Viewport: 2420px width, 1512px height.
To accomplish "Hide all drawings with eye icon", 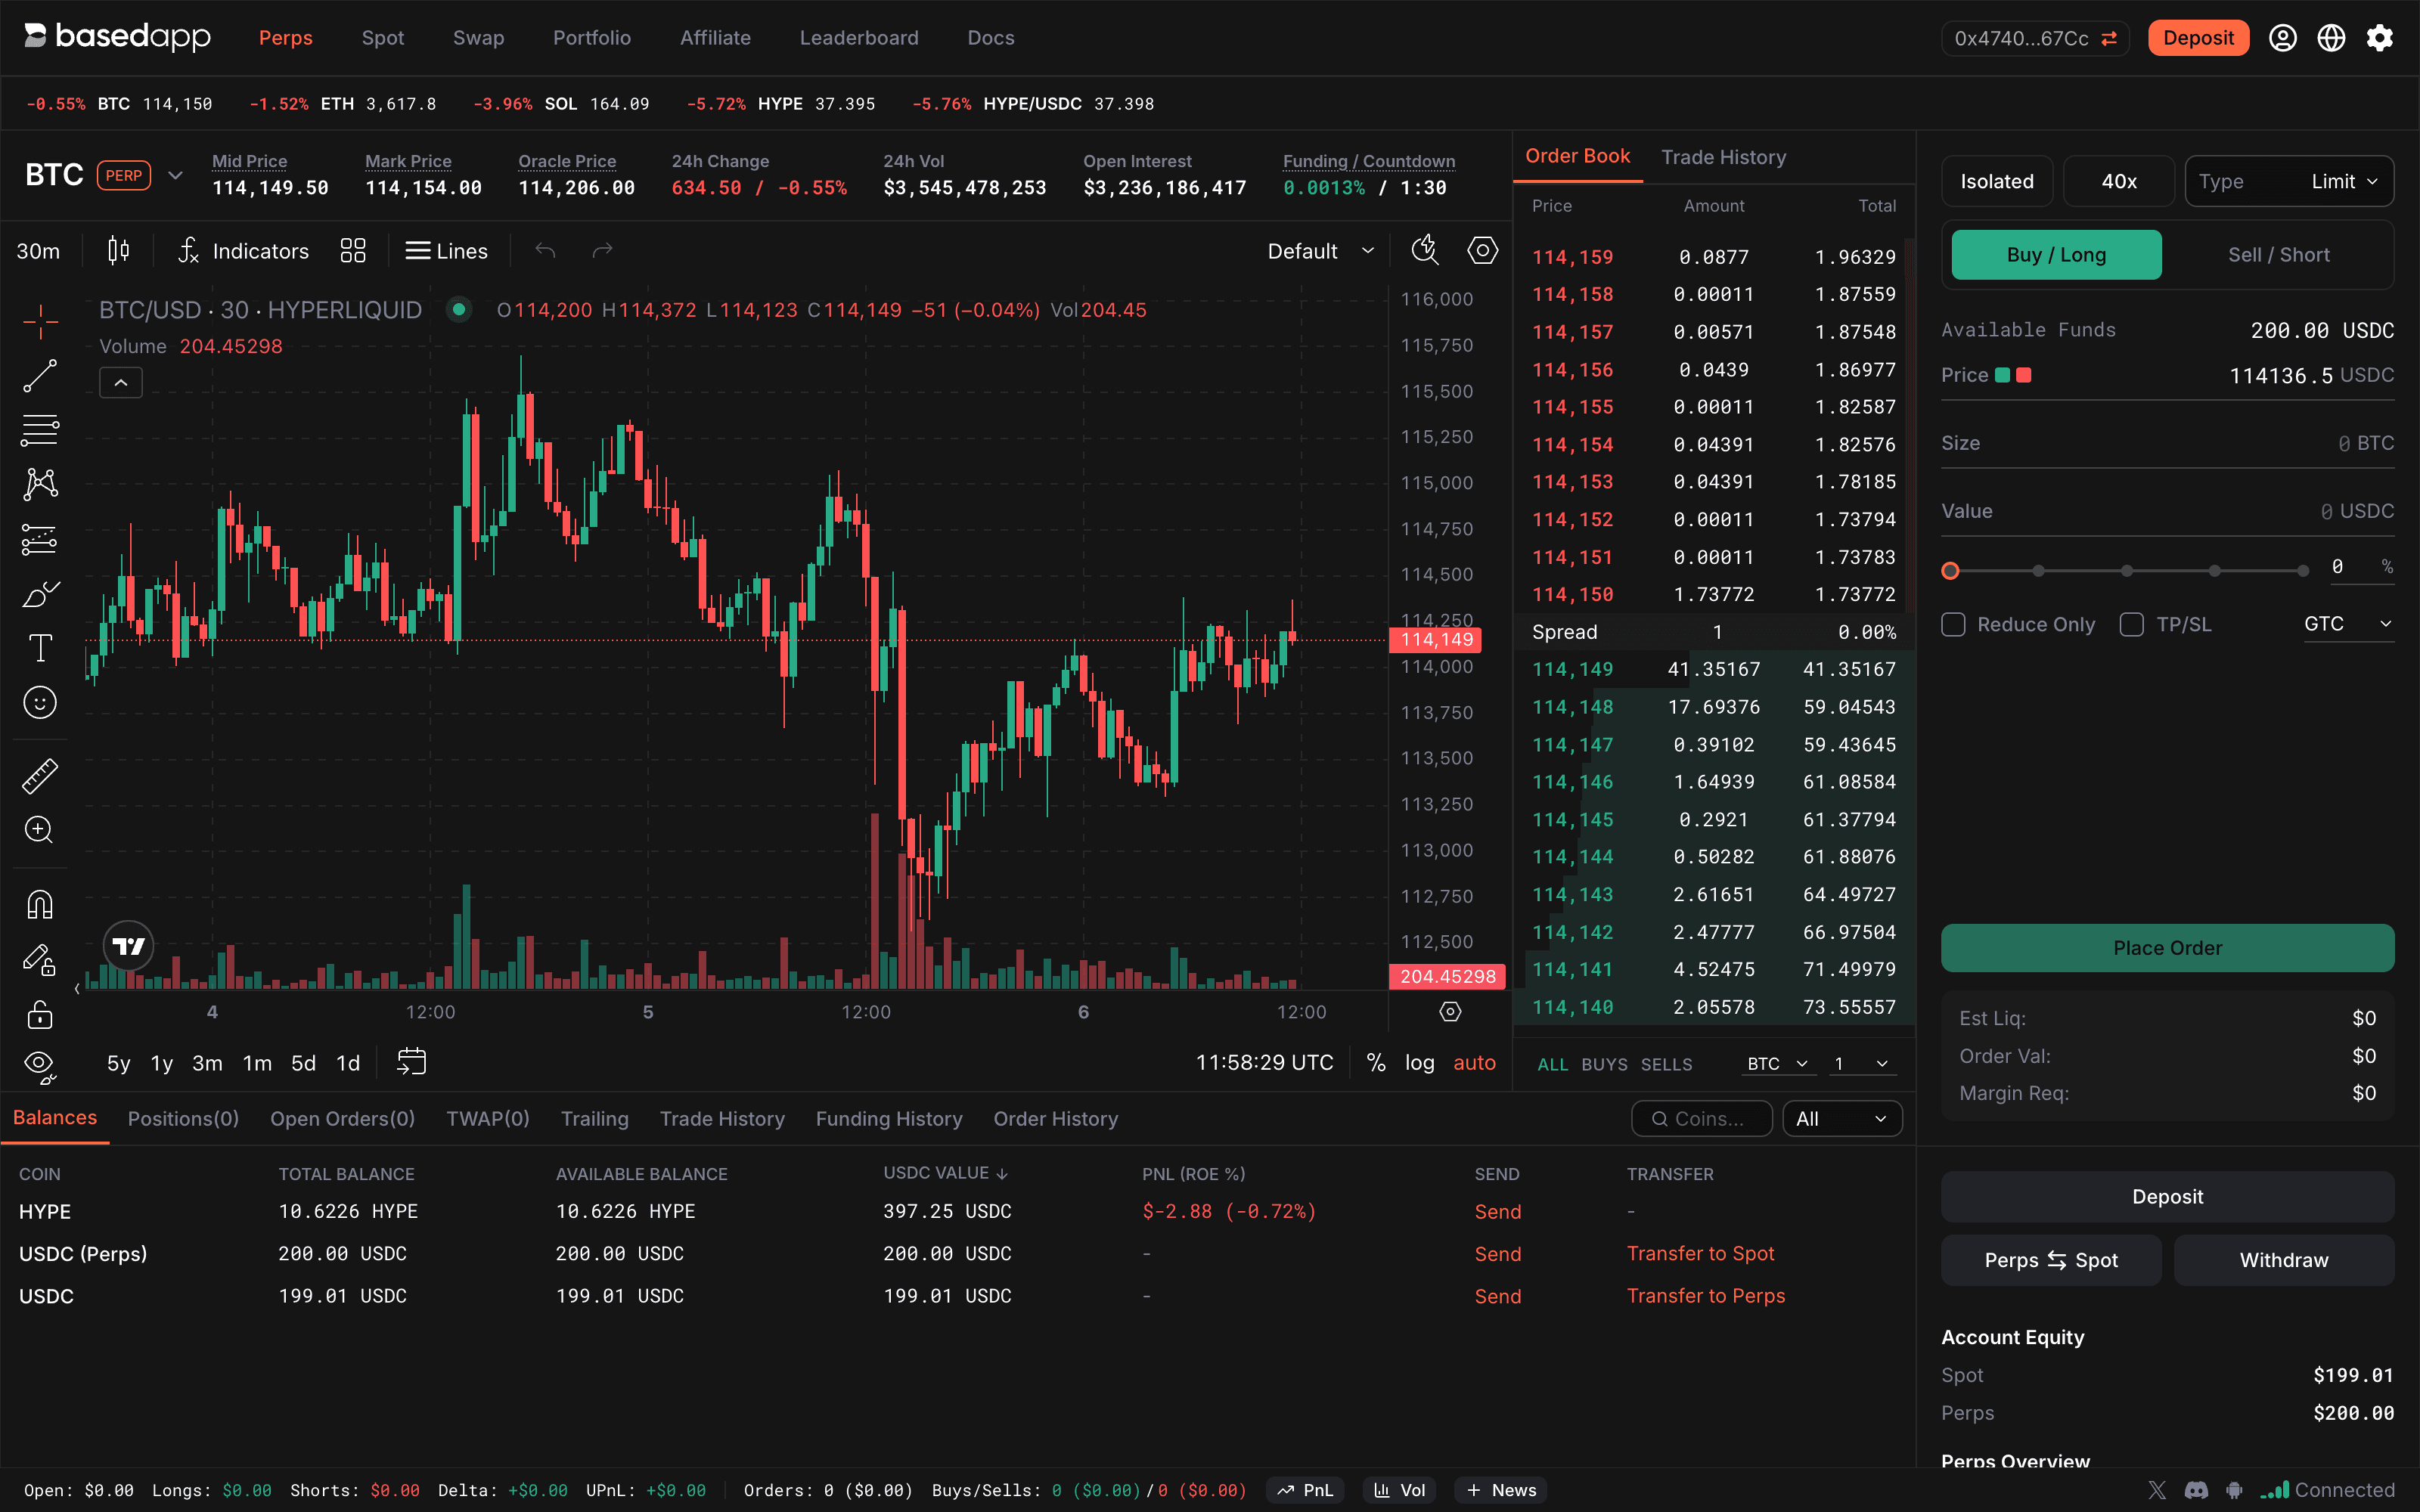I will (x=40, y=1066).
